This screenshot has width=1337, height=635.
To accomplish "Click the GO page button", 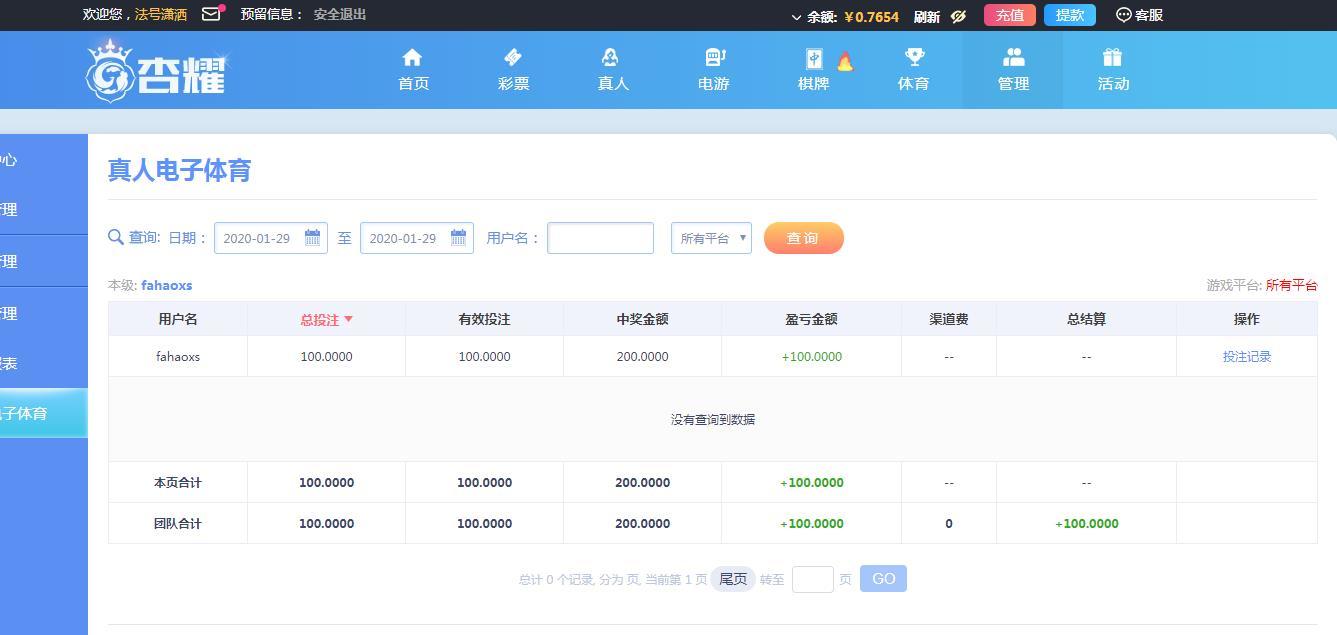I will click(883, 579).
